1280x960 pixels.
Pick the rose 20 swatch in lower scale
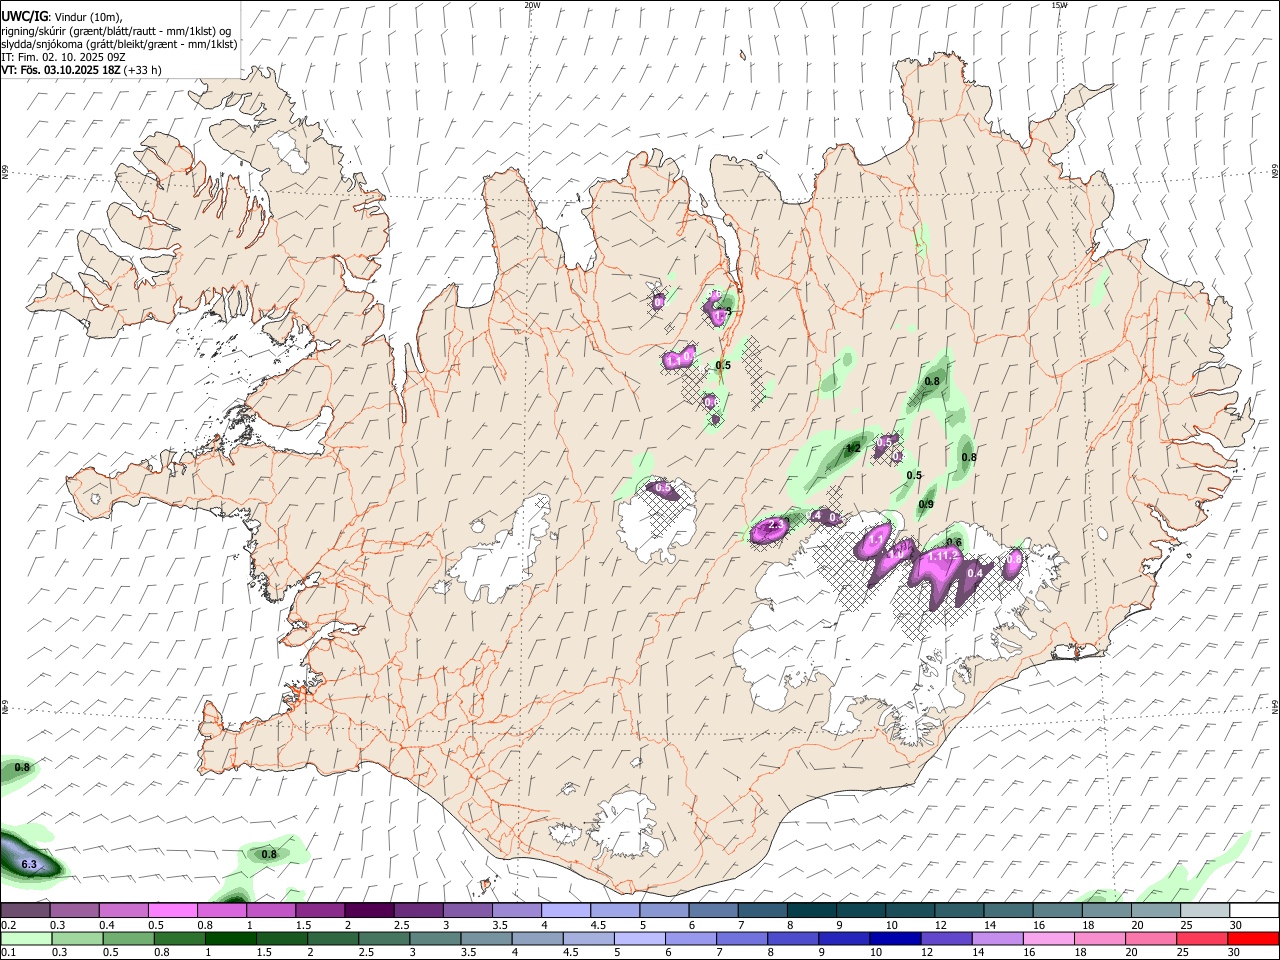point(1150,939)
